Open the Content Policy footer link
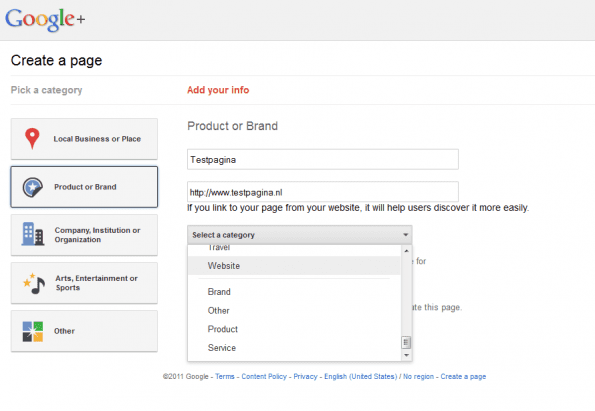Screen dimensions: 595x411 point(264,376)
